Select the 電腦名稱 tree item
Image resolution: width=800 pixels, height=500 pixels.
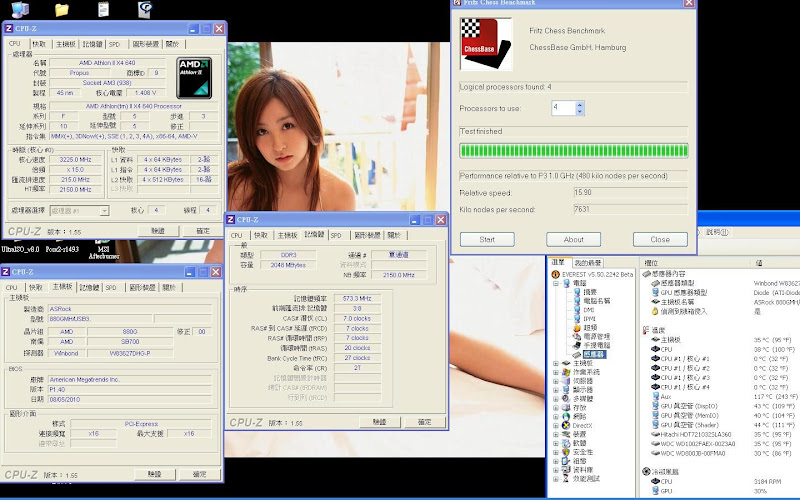pos(596,301)
